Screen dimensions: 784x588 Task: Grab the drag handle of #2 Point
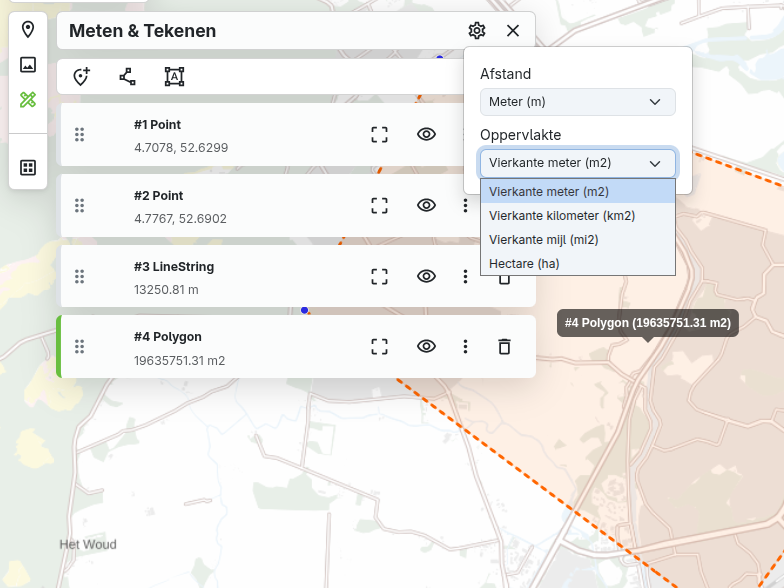[x=80, y=206]
